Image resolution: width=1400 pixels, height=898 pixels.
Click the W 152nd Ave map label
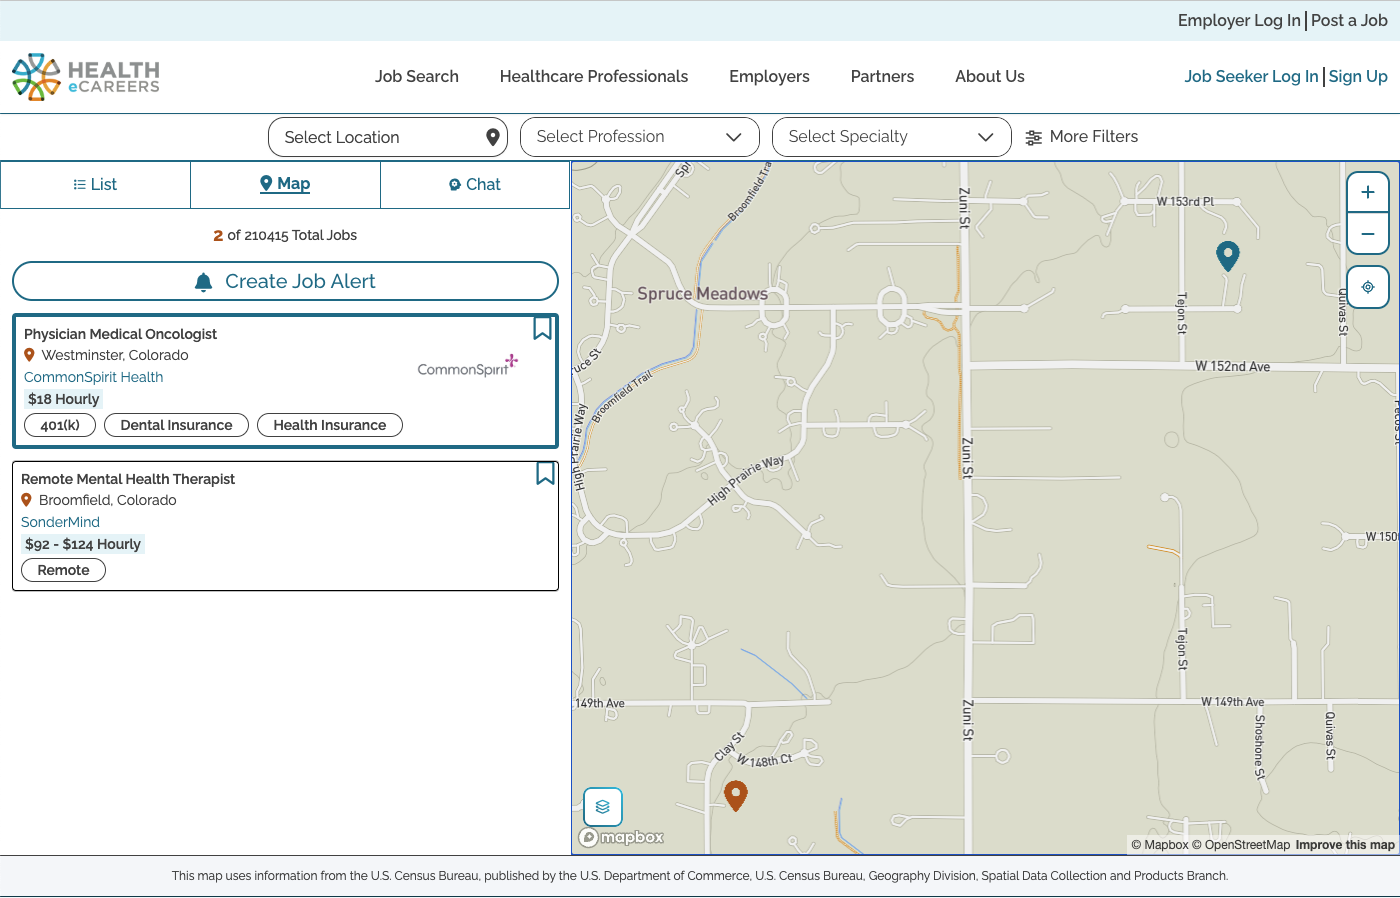[1233, 366]
